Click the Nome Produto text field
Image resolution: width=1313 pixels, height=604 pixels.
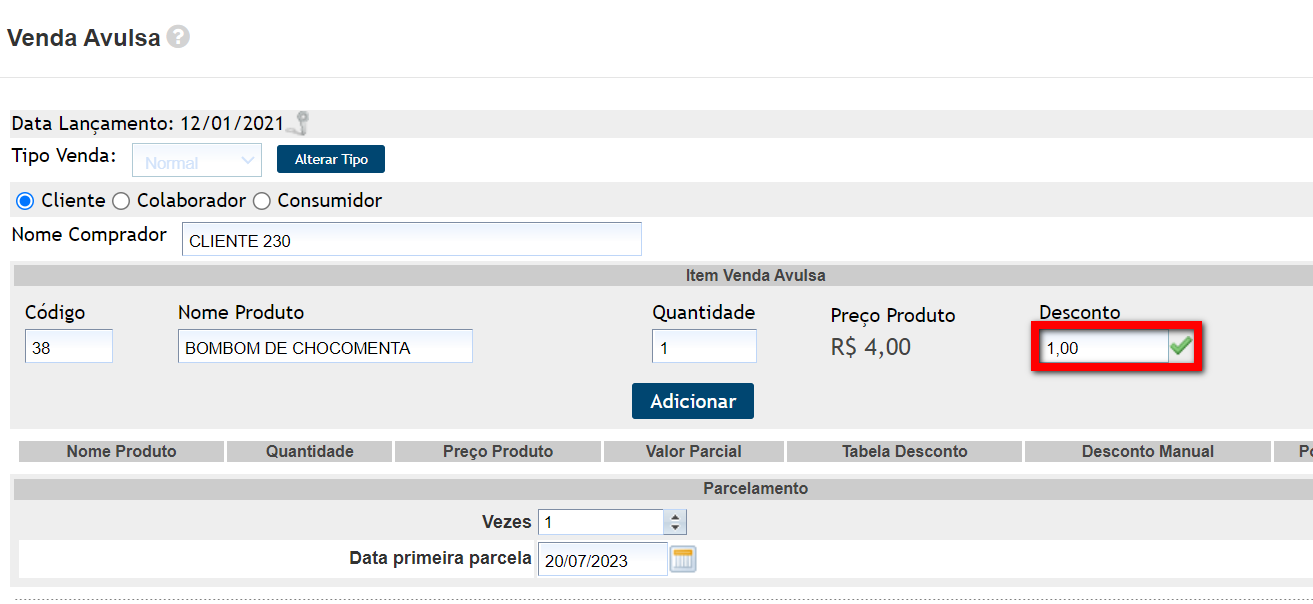point(325,347)
